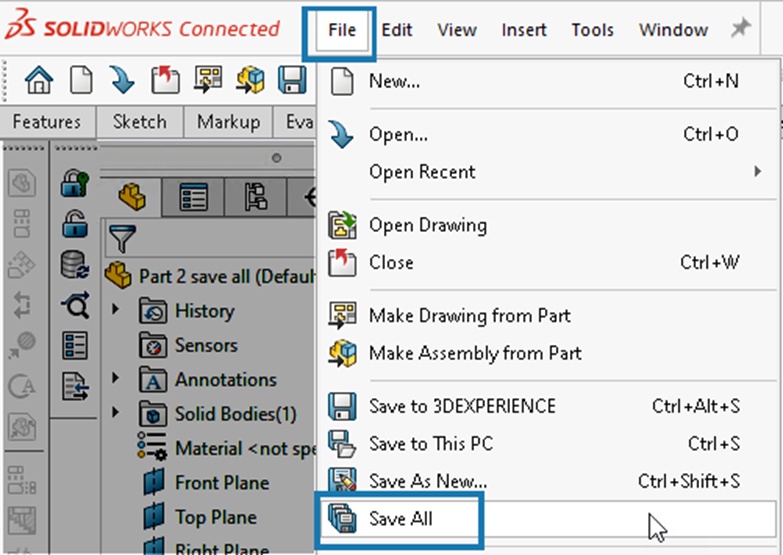
Task: Open the Edit menu
Action: (397, 30)
